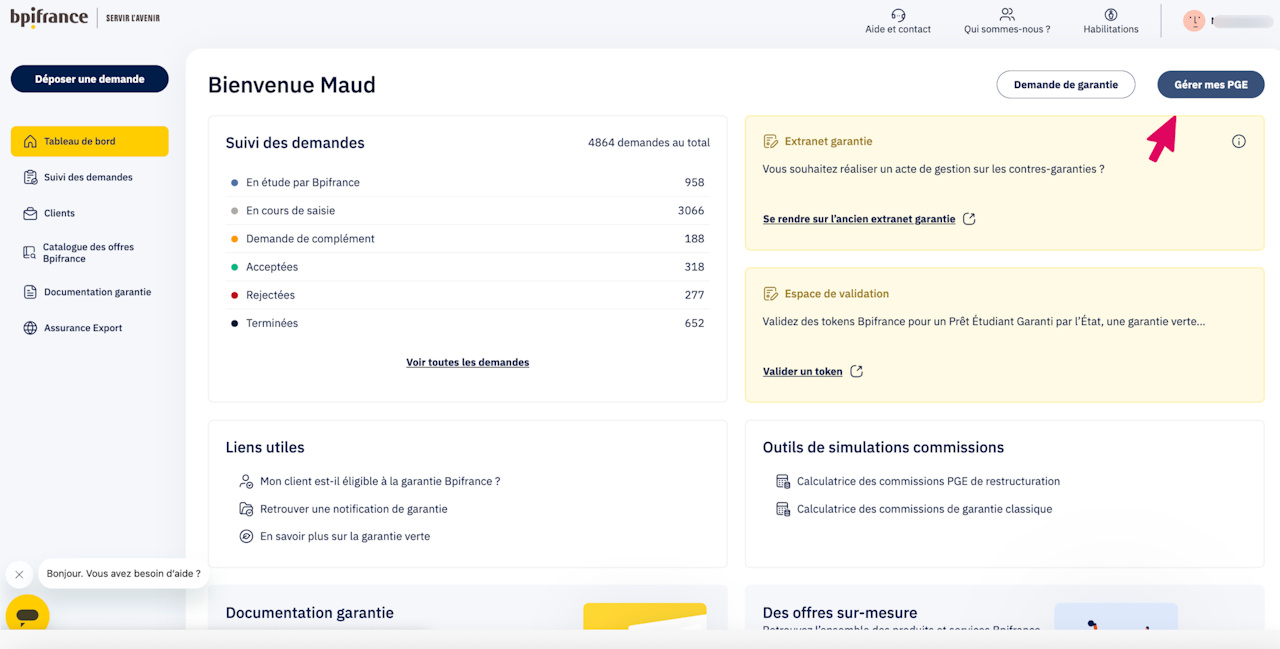Image resolution: width=1280 pixels, height=649 pixels.
Task: Open Calculatrice des commissions de garantie classique
Action: [924, 509]
